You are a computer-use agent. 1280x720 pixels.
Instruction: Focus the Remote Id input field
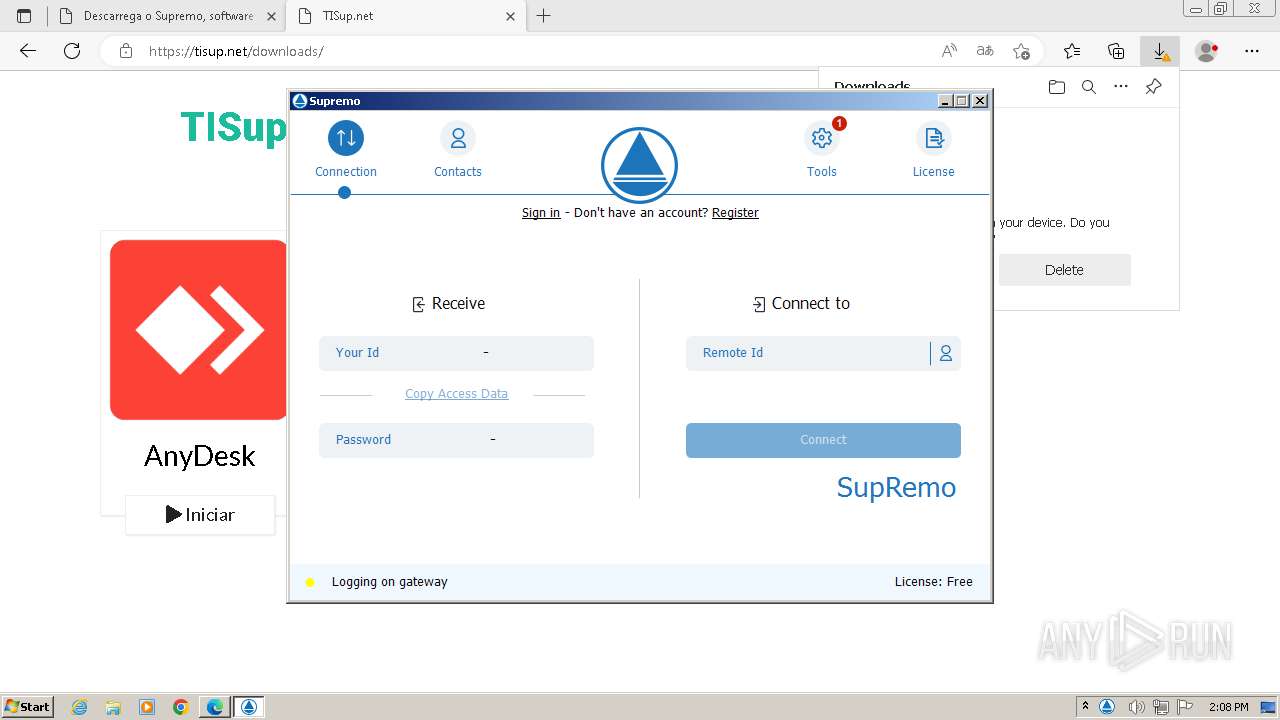pos(807,353)
